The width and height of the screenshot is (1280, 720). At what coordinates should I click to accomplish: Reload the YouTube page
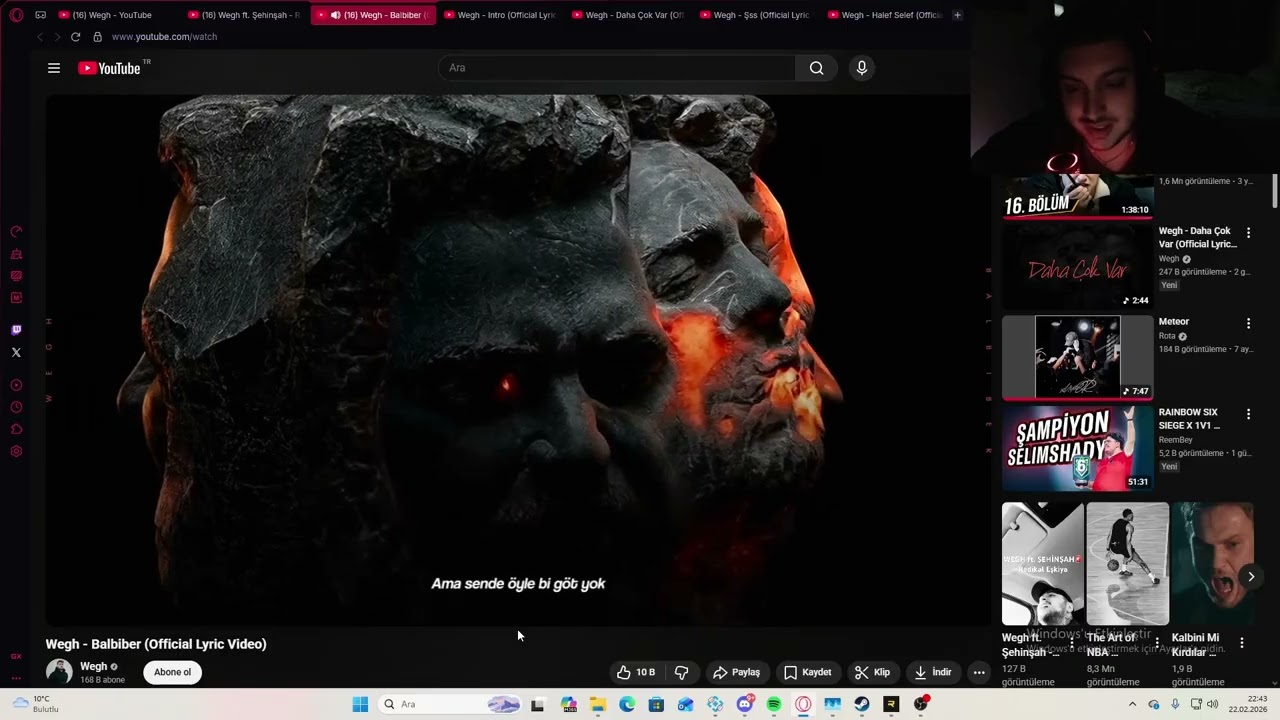(x=75, y=37)
